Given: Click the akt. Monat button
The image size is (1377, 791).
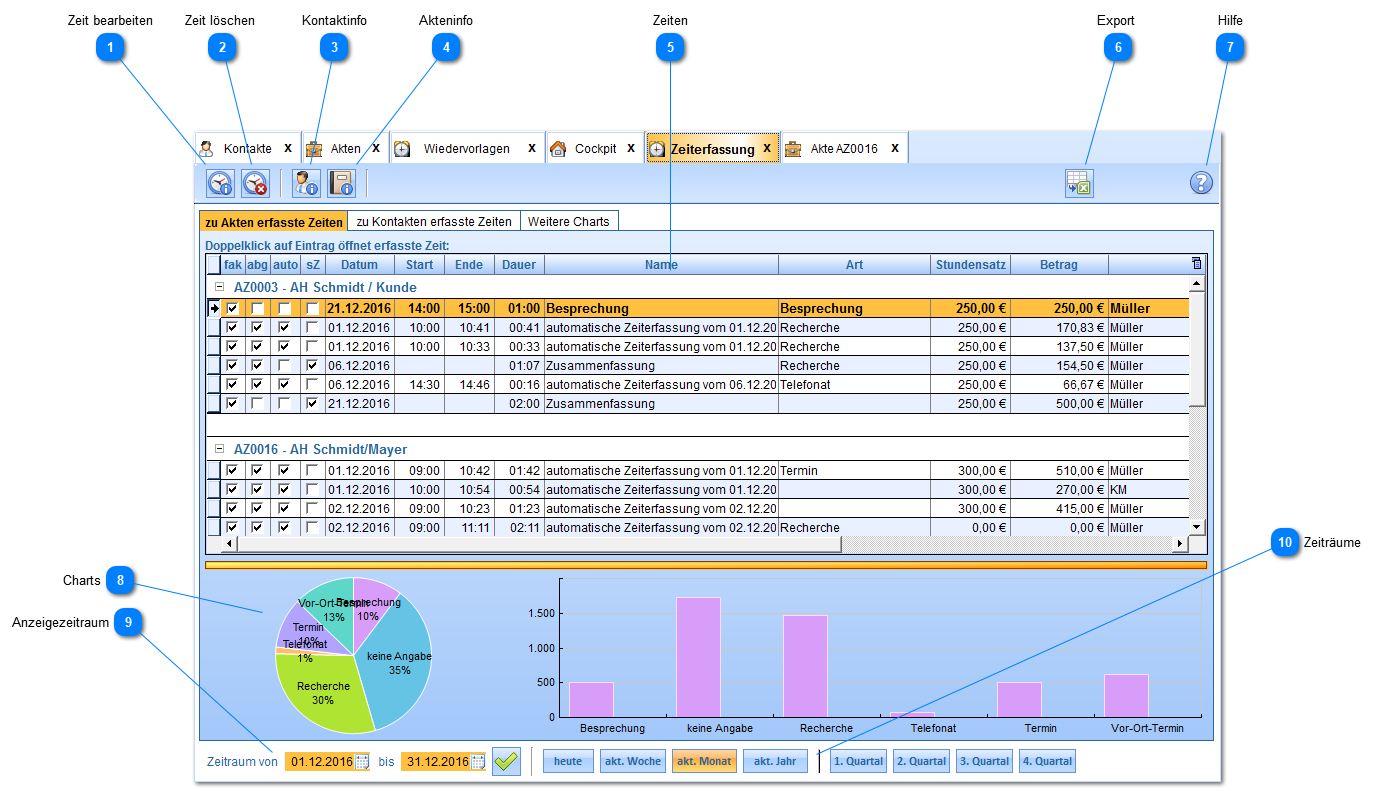Looking at the screenshot, I should coord(704,762).
